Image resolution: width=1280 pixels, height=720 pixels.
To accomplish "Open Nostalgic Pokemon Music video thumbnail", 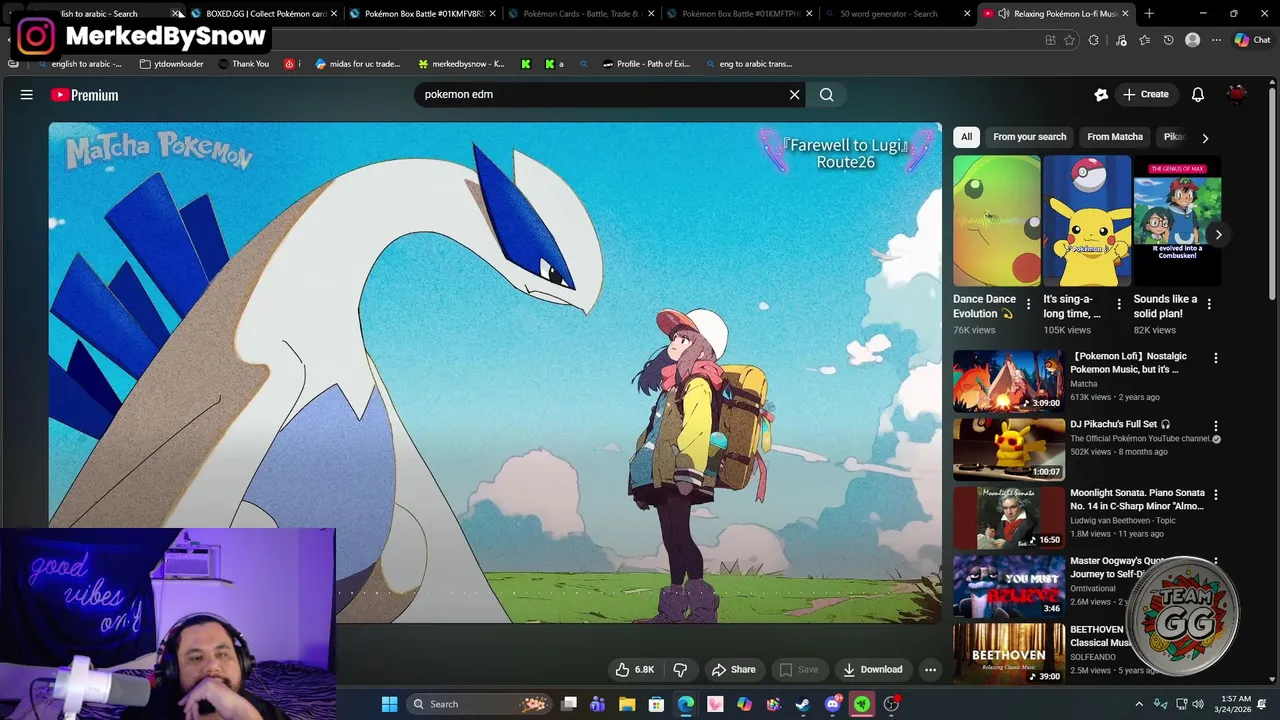I will [1008, 381].
